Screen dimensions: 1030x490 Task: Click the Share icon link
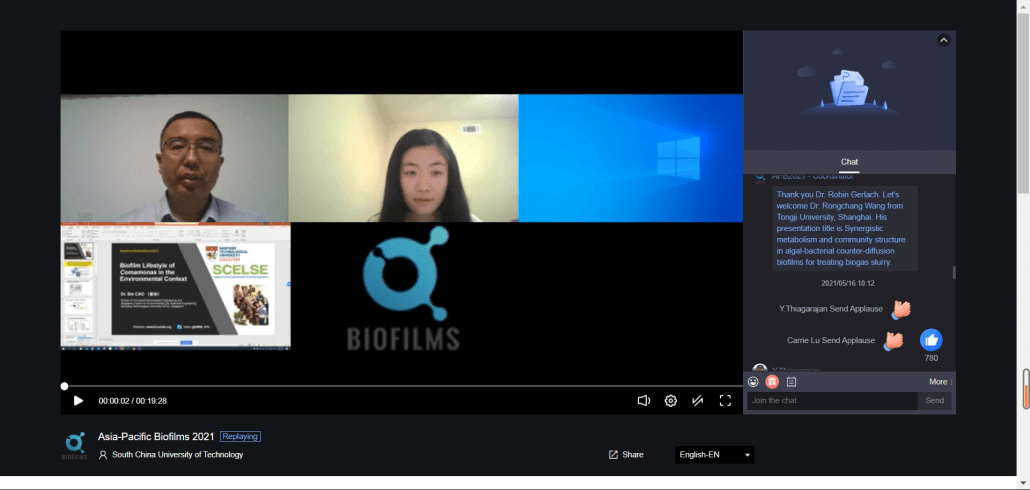tap(626, 455)
